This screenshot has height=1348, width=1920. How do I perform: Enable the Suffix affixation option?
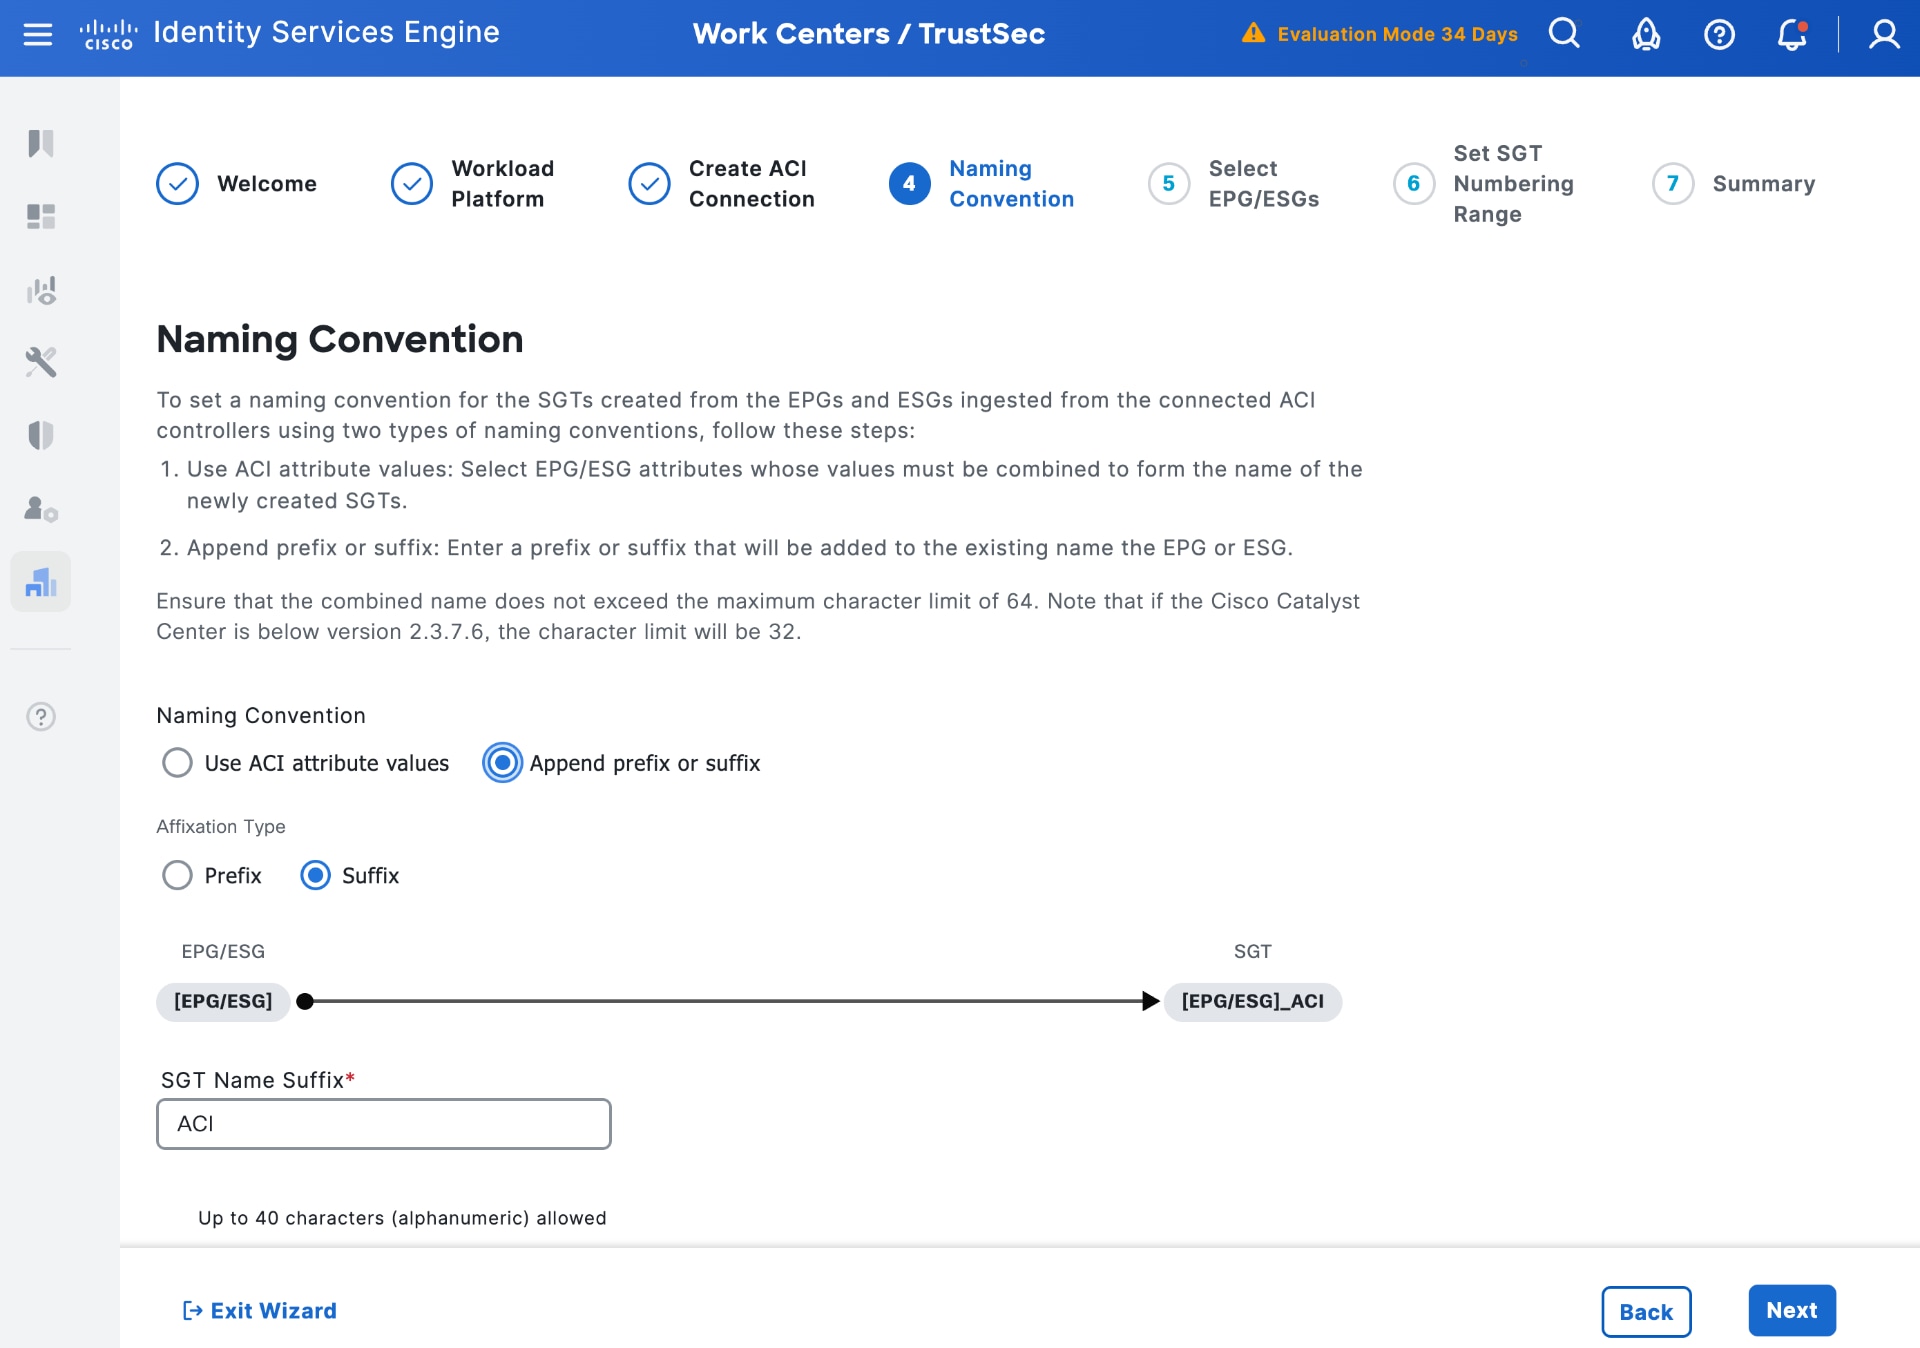click(x=316, y=875)
